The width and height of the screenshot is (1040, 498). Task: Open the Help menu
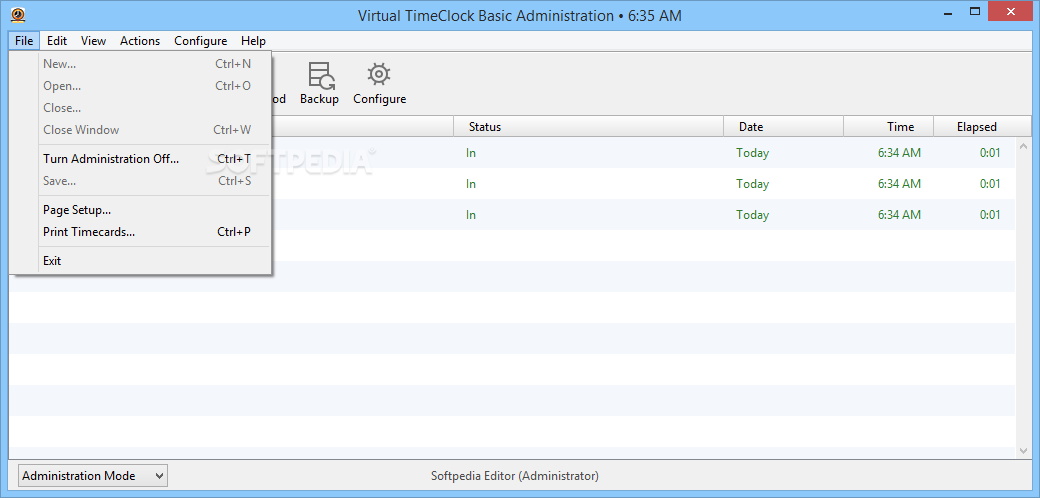click(x=253, y=40)
